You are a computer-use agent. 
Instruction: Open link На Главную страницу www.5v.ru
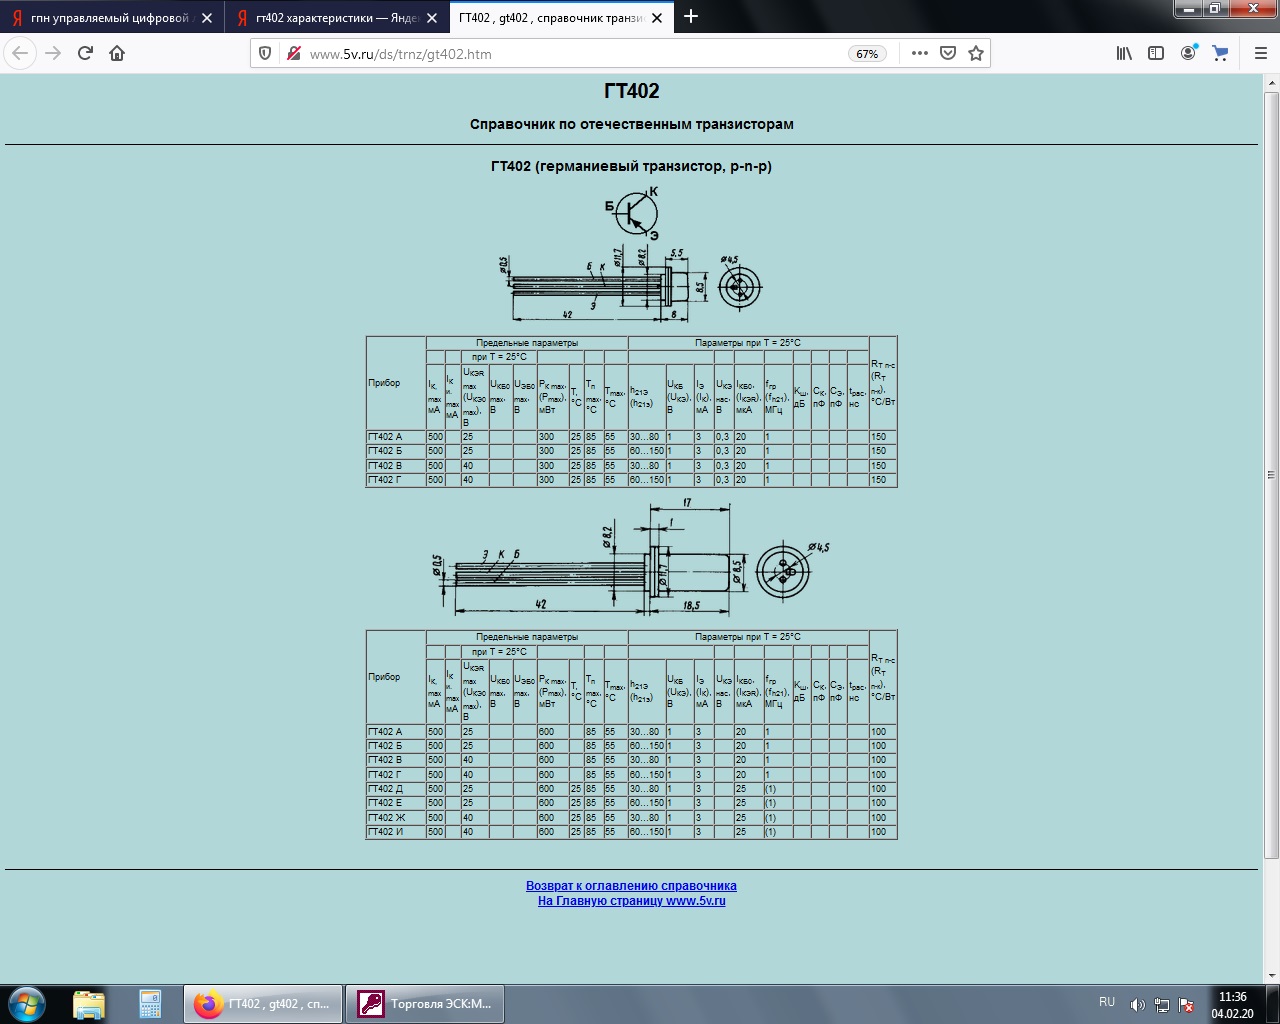coord(632,901)
